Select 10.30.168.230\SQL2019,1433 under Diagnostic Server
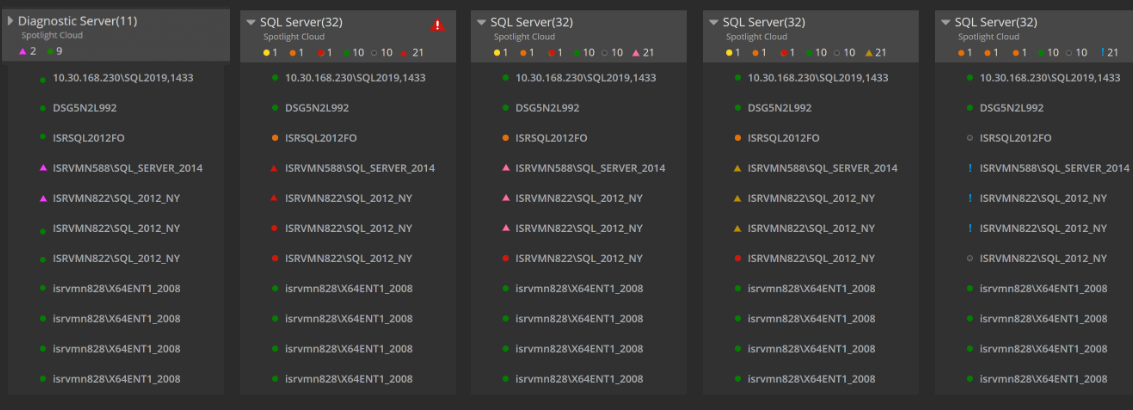Image resolution: width=1133 pixels, height=410 pixels. point(123,77)
